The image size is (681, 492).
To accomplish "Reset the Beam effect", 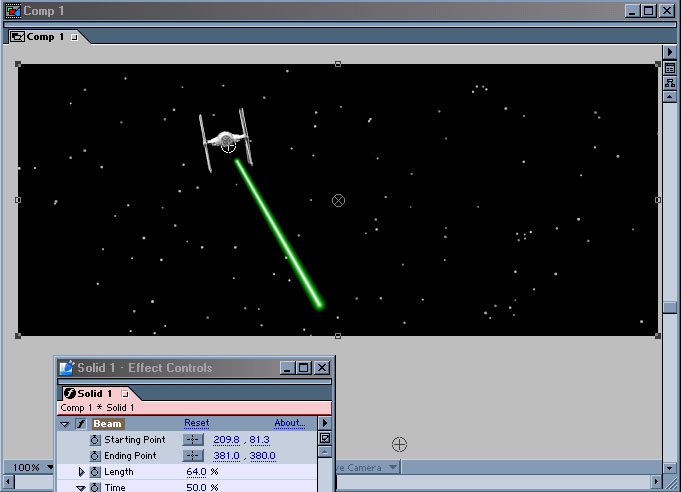I will (x=197, y=424).
